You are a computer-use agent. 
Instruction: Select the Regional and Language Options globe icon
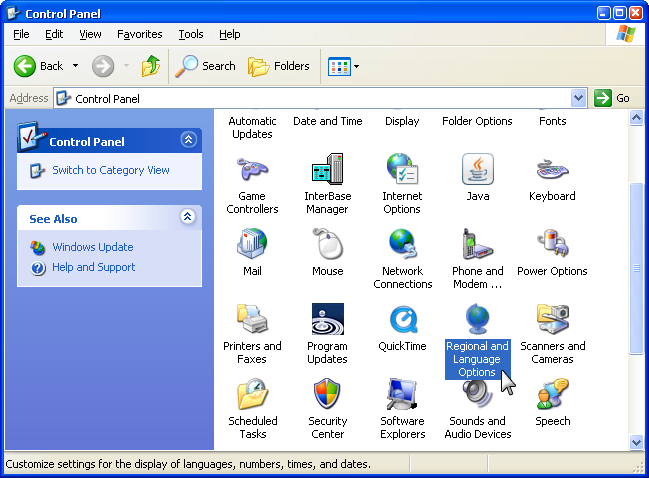click(x=478, y=318)
